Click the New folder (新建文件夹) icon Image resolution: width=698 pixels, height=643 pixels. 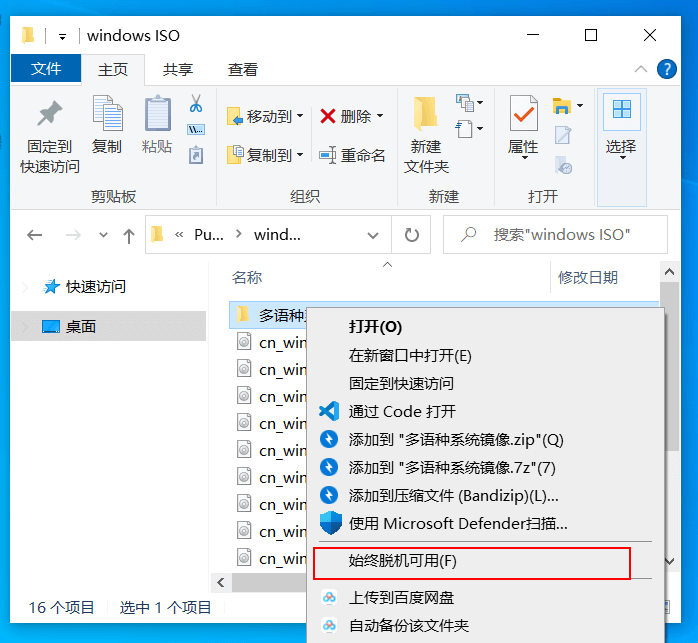pyautogui.click(x=426, y=112)
